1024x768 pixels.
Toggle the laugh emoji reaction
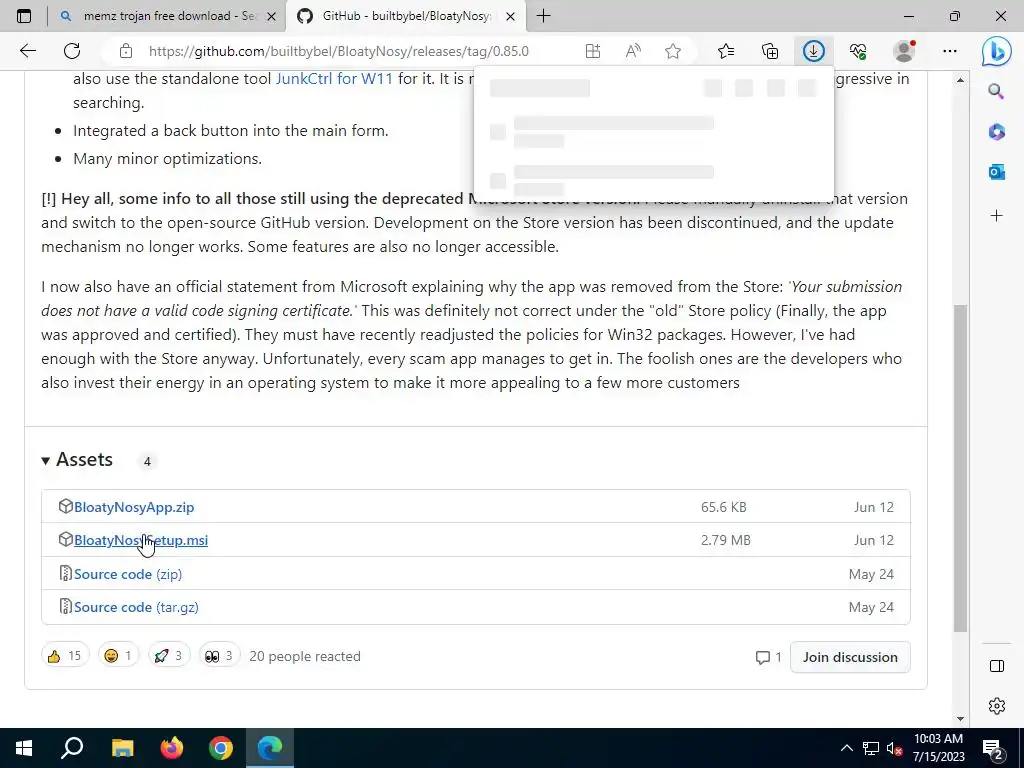coord(119,655)
